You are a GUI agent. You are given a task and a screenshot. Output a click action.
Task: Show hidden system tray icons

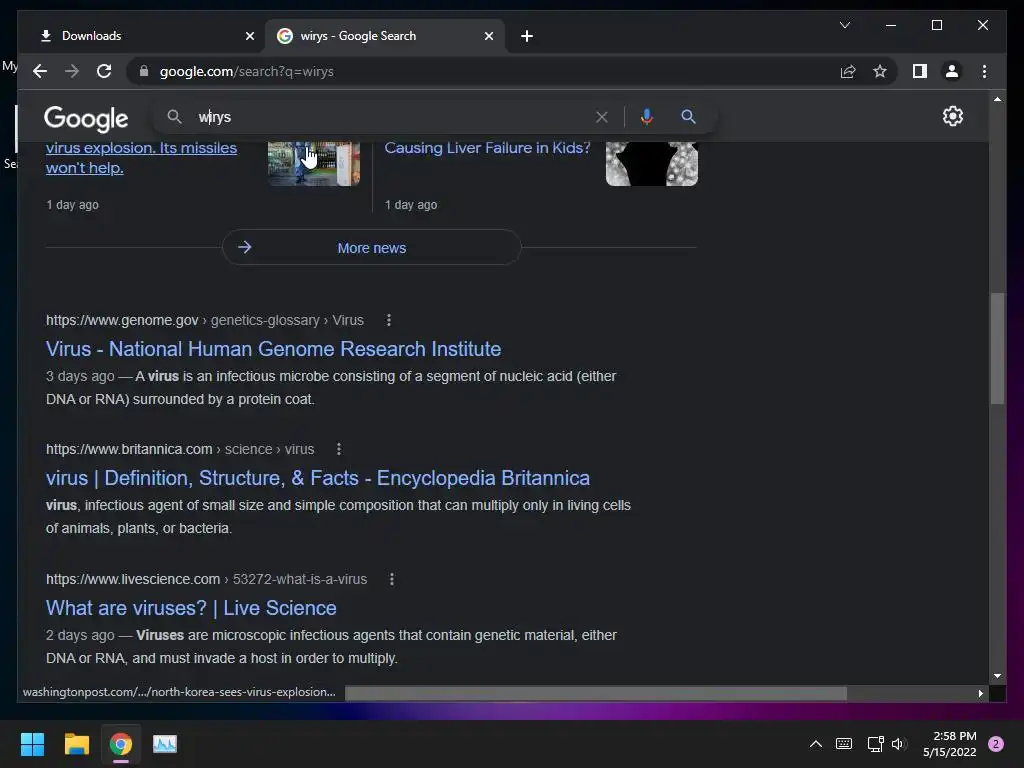click(x=816, y=744)
